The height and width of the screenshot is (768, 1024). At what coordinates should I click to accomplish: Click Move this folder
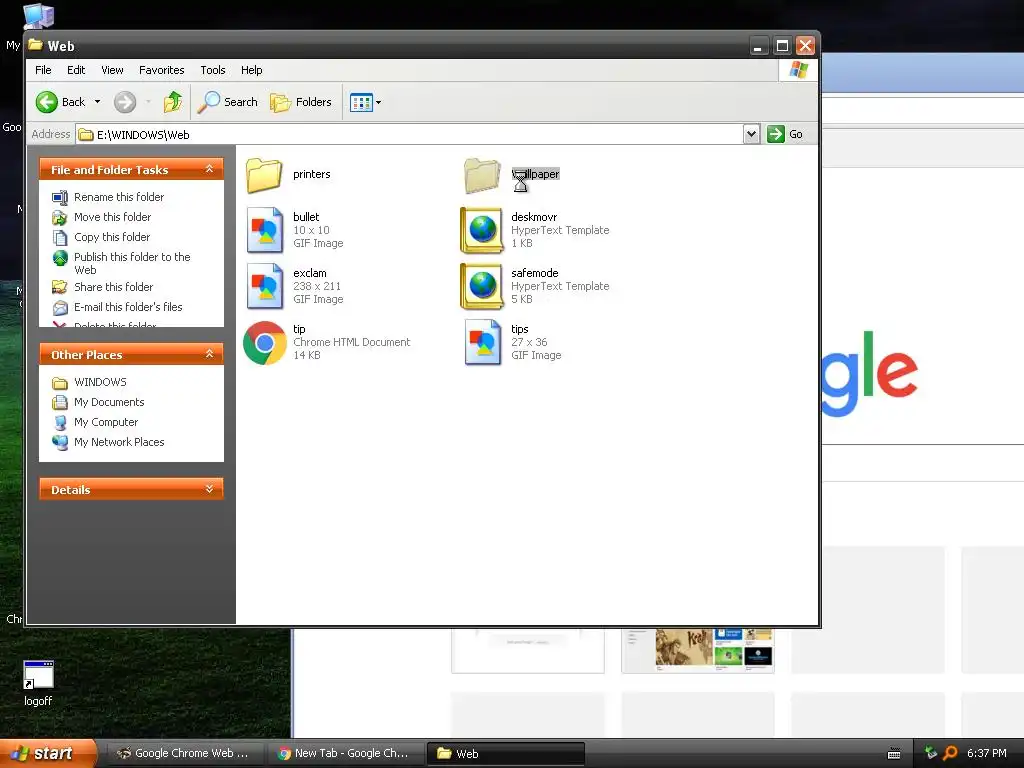click(112, 217)
